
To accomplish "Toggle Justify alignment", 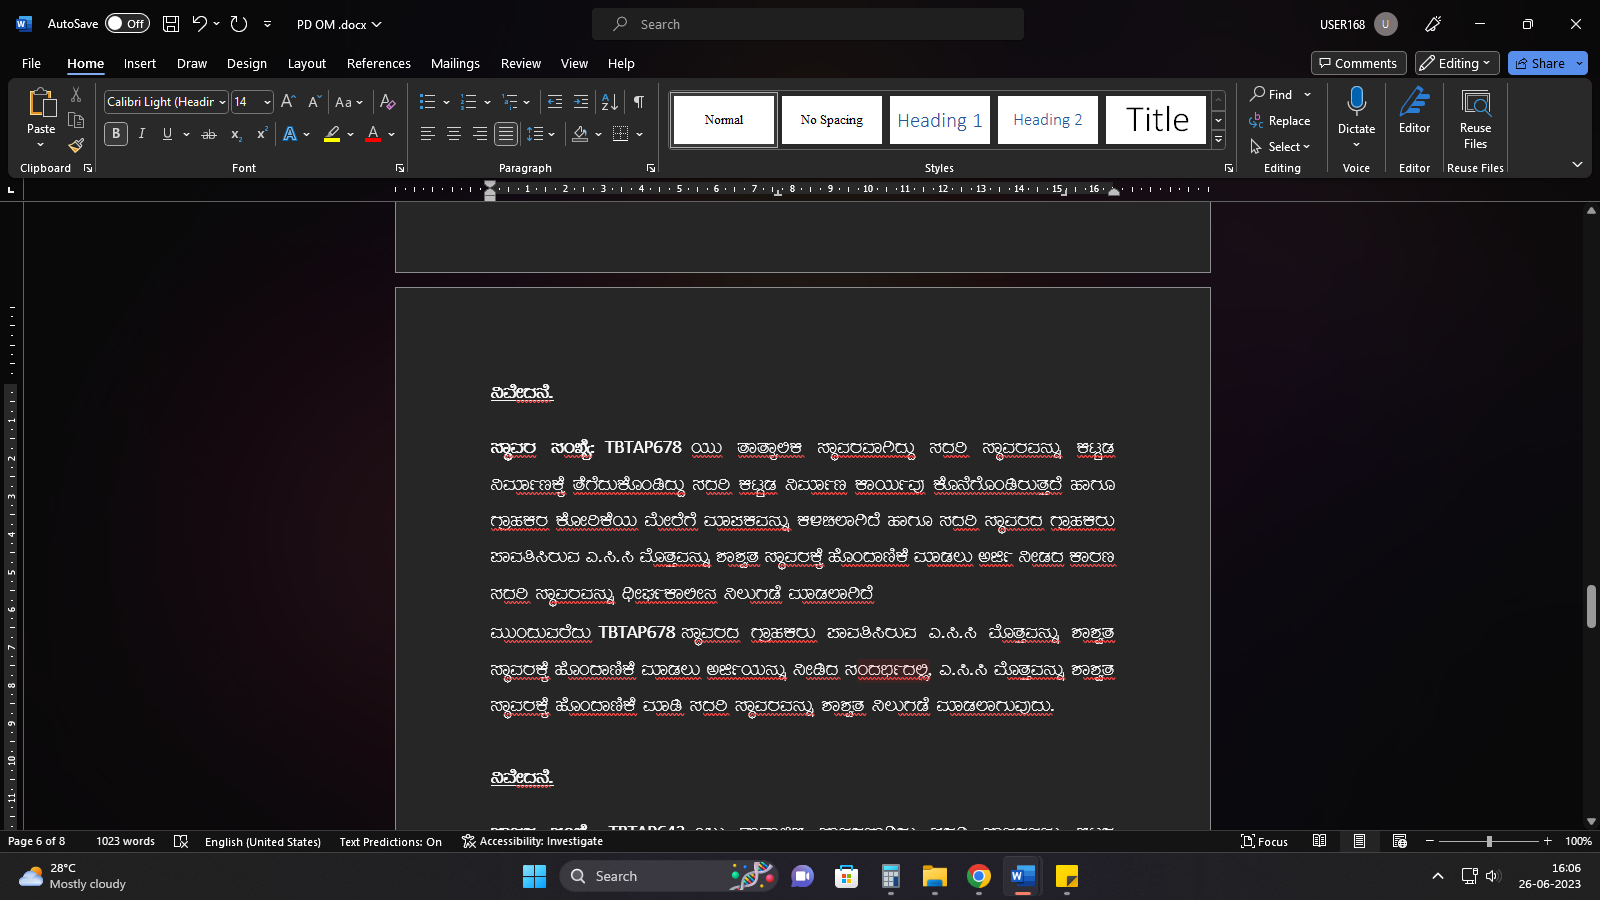I will click(506, 134).
